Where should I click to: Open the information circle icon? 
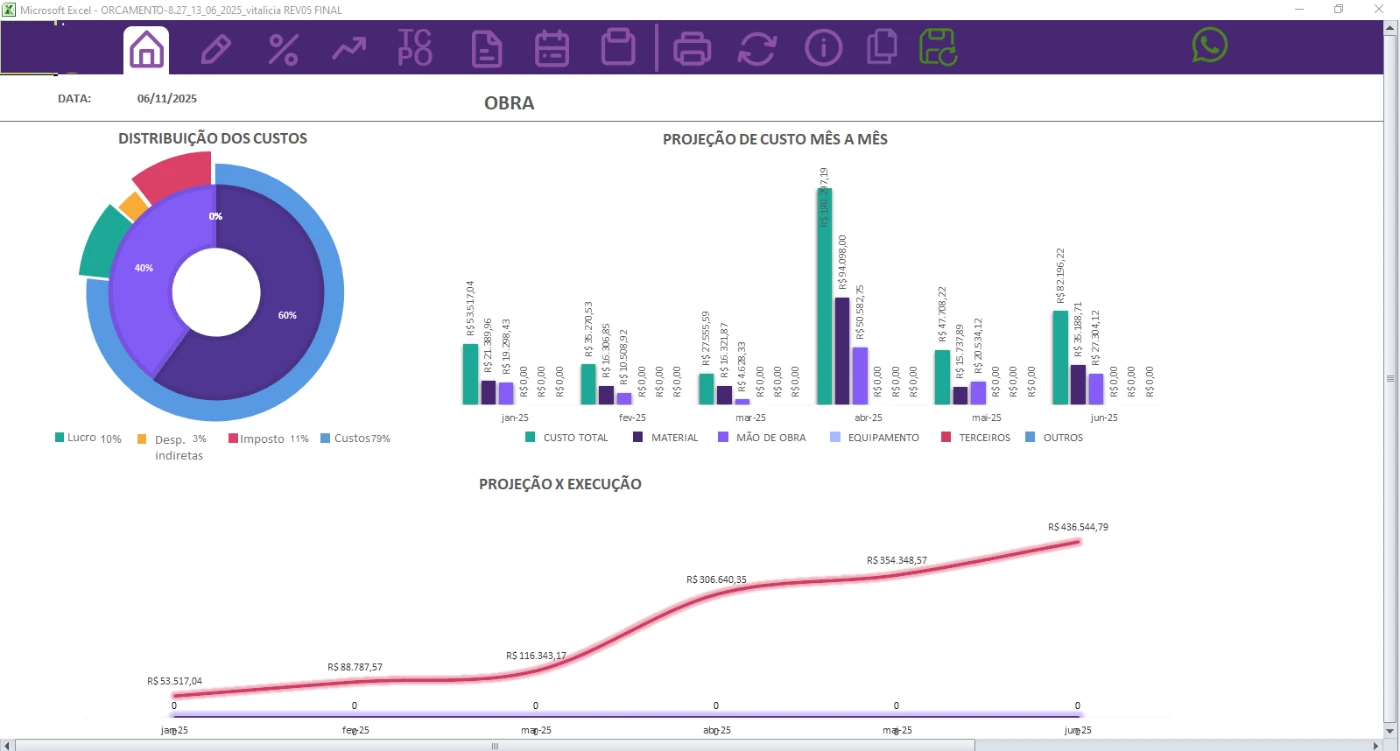click(823, 48)
